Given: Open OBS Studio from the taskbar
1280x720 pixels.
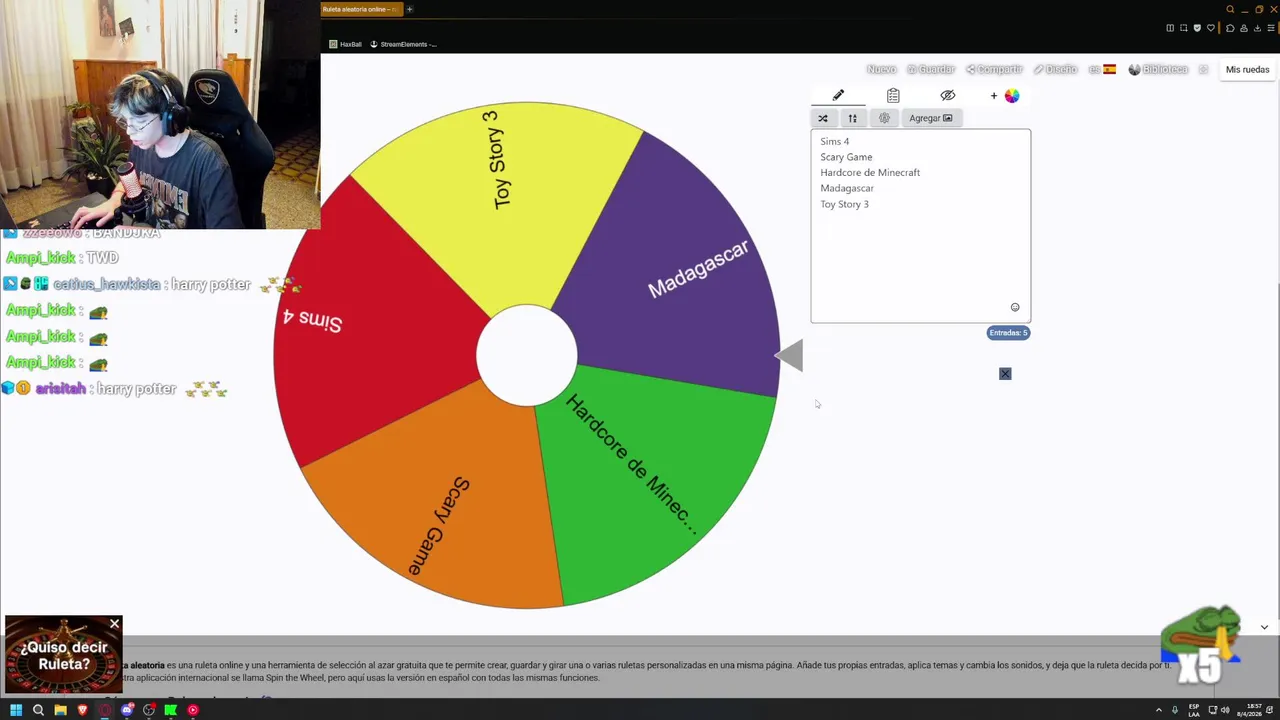Looking at the screenshot, I should click(149, 710).
